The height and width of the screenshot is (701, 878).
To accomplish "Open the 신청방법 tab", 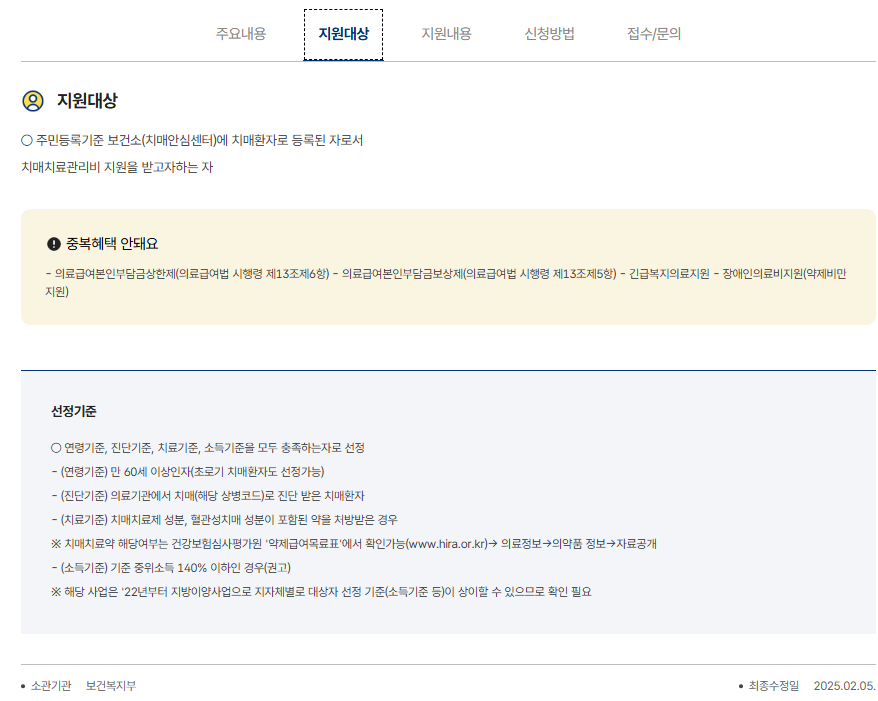I will 549,34.
